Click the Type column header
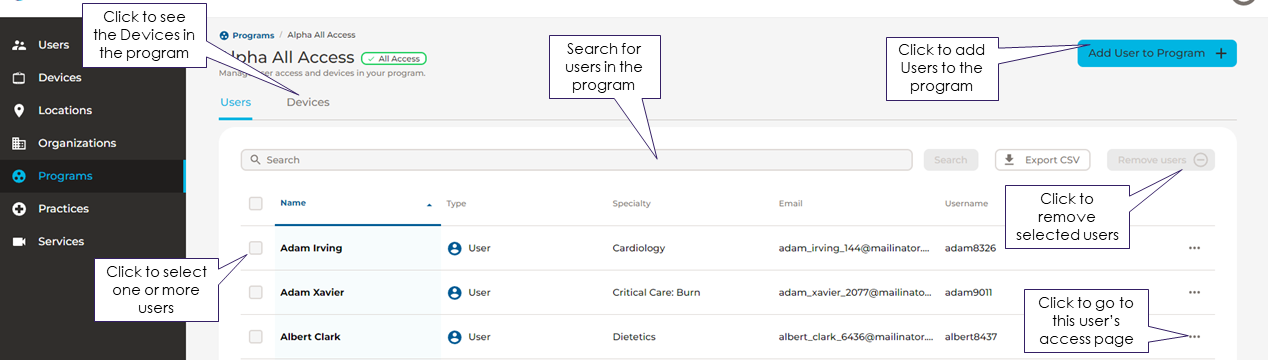 [456, 204]
